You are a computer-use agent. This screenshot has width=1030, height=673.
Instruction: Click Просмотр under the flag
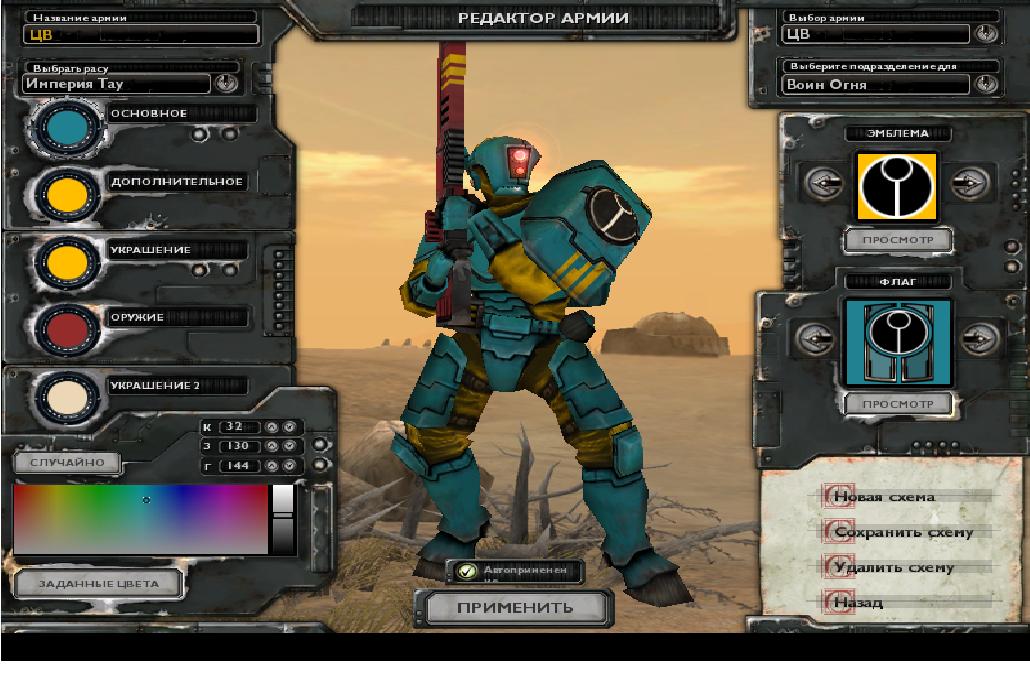[x=898, y=404]
